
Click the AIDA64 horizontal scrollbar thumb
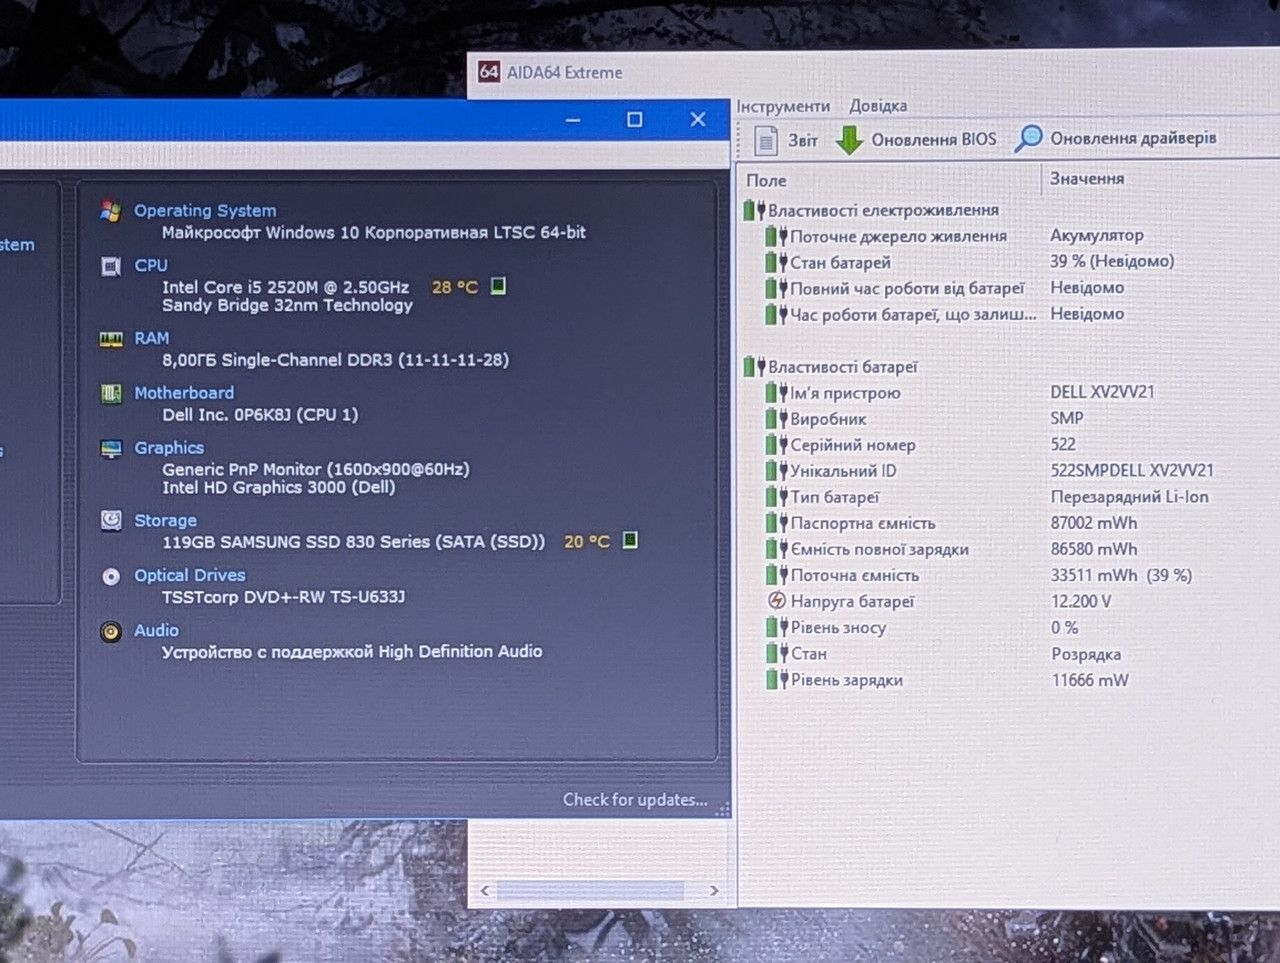[x=590, y=891]
